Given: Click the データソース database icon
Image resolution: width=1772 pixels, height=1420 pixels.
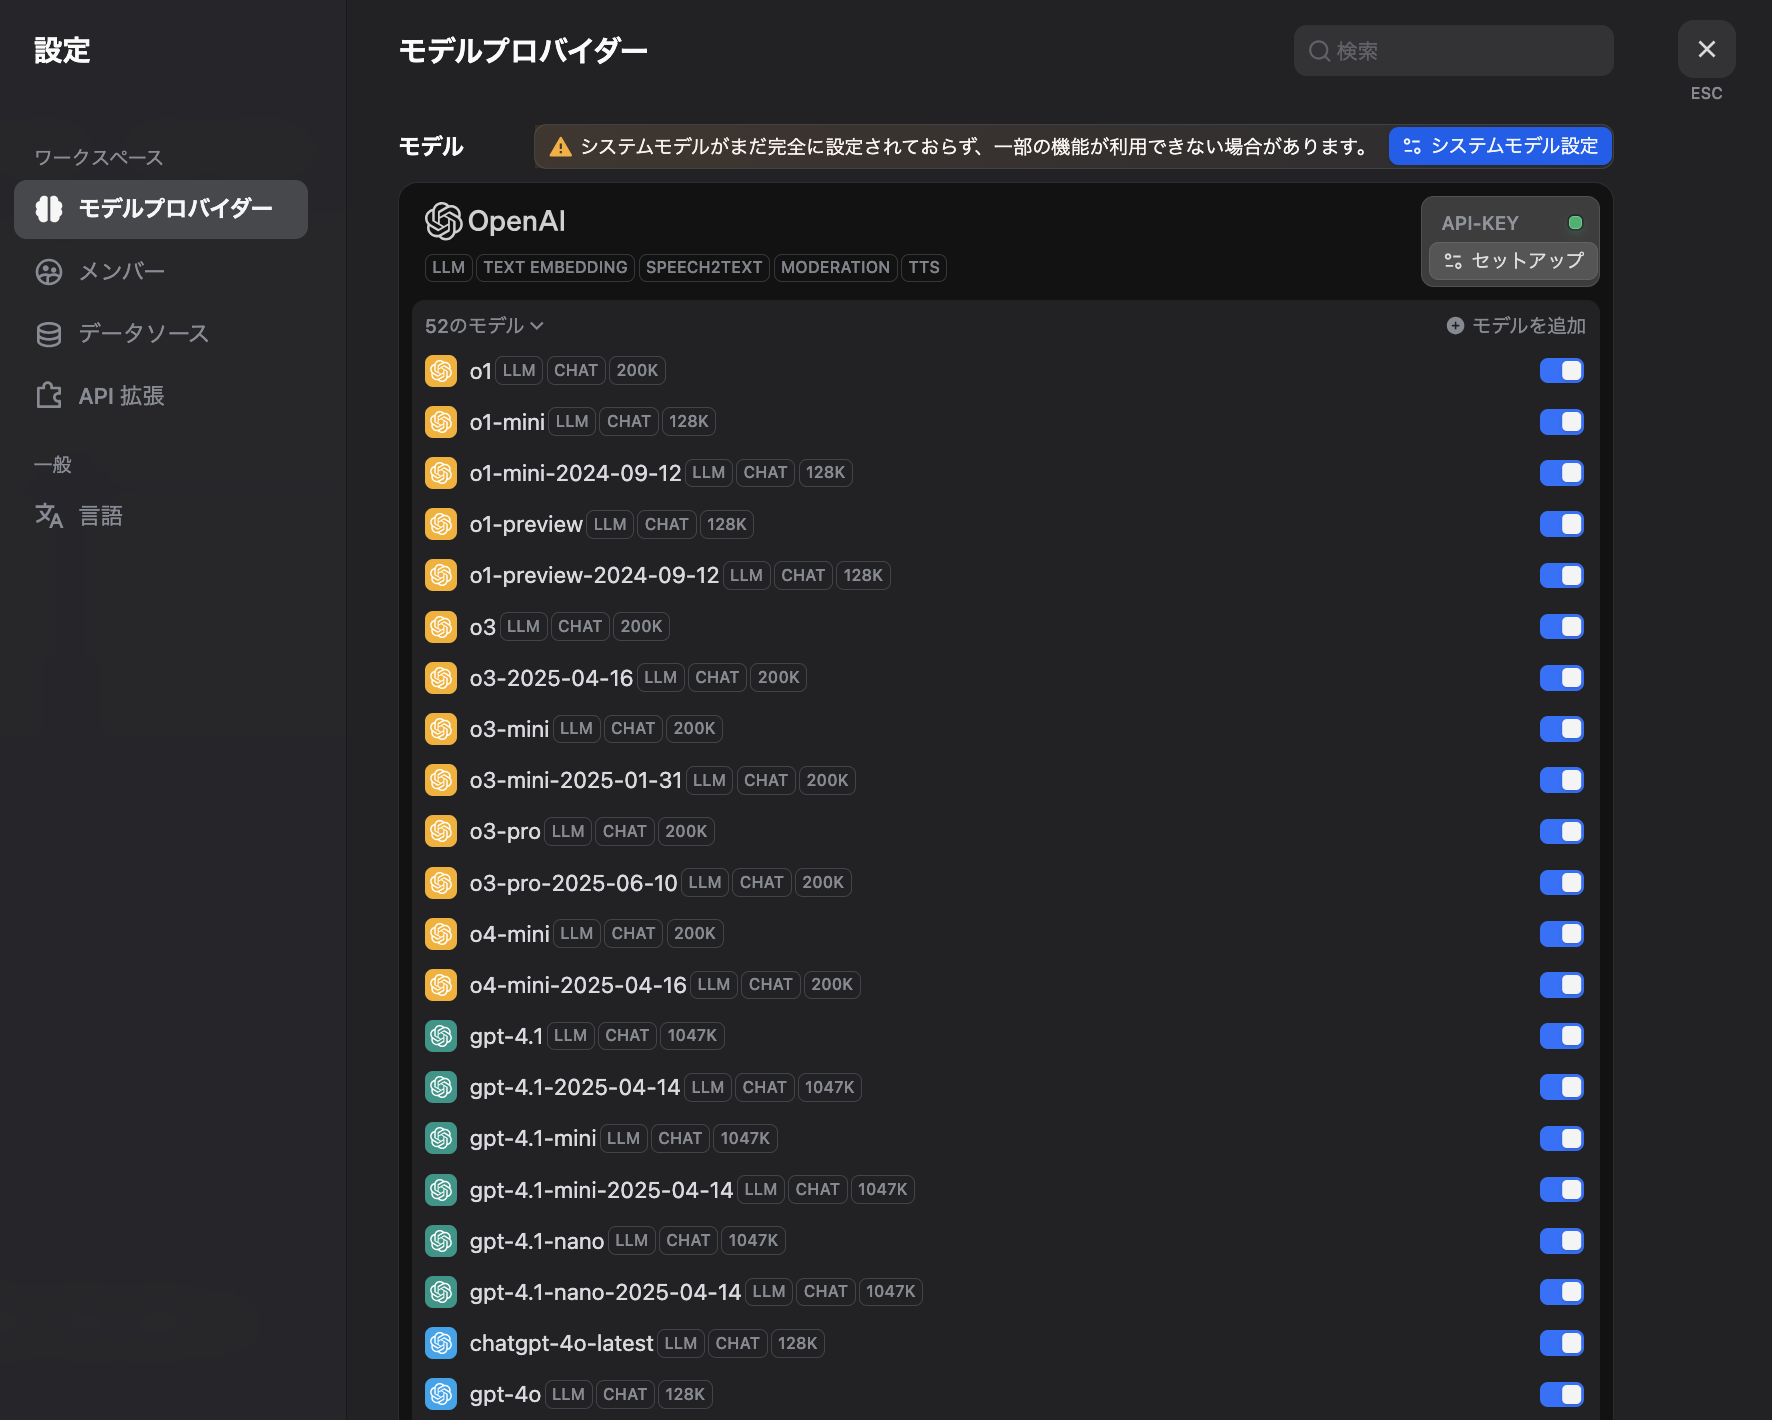Looking at the screenshot, I should [x=49, y=334].
